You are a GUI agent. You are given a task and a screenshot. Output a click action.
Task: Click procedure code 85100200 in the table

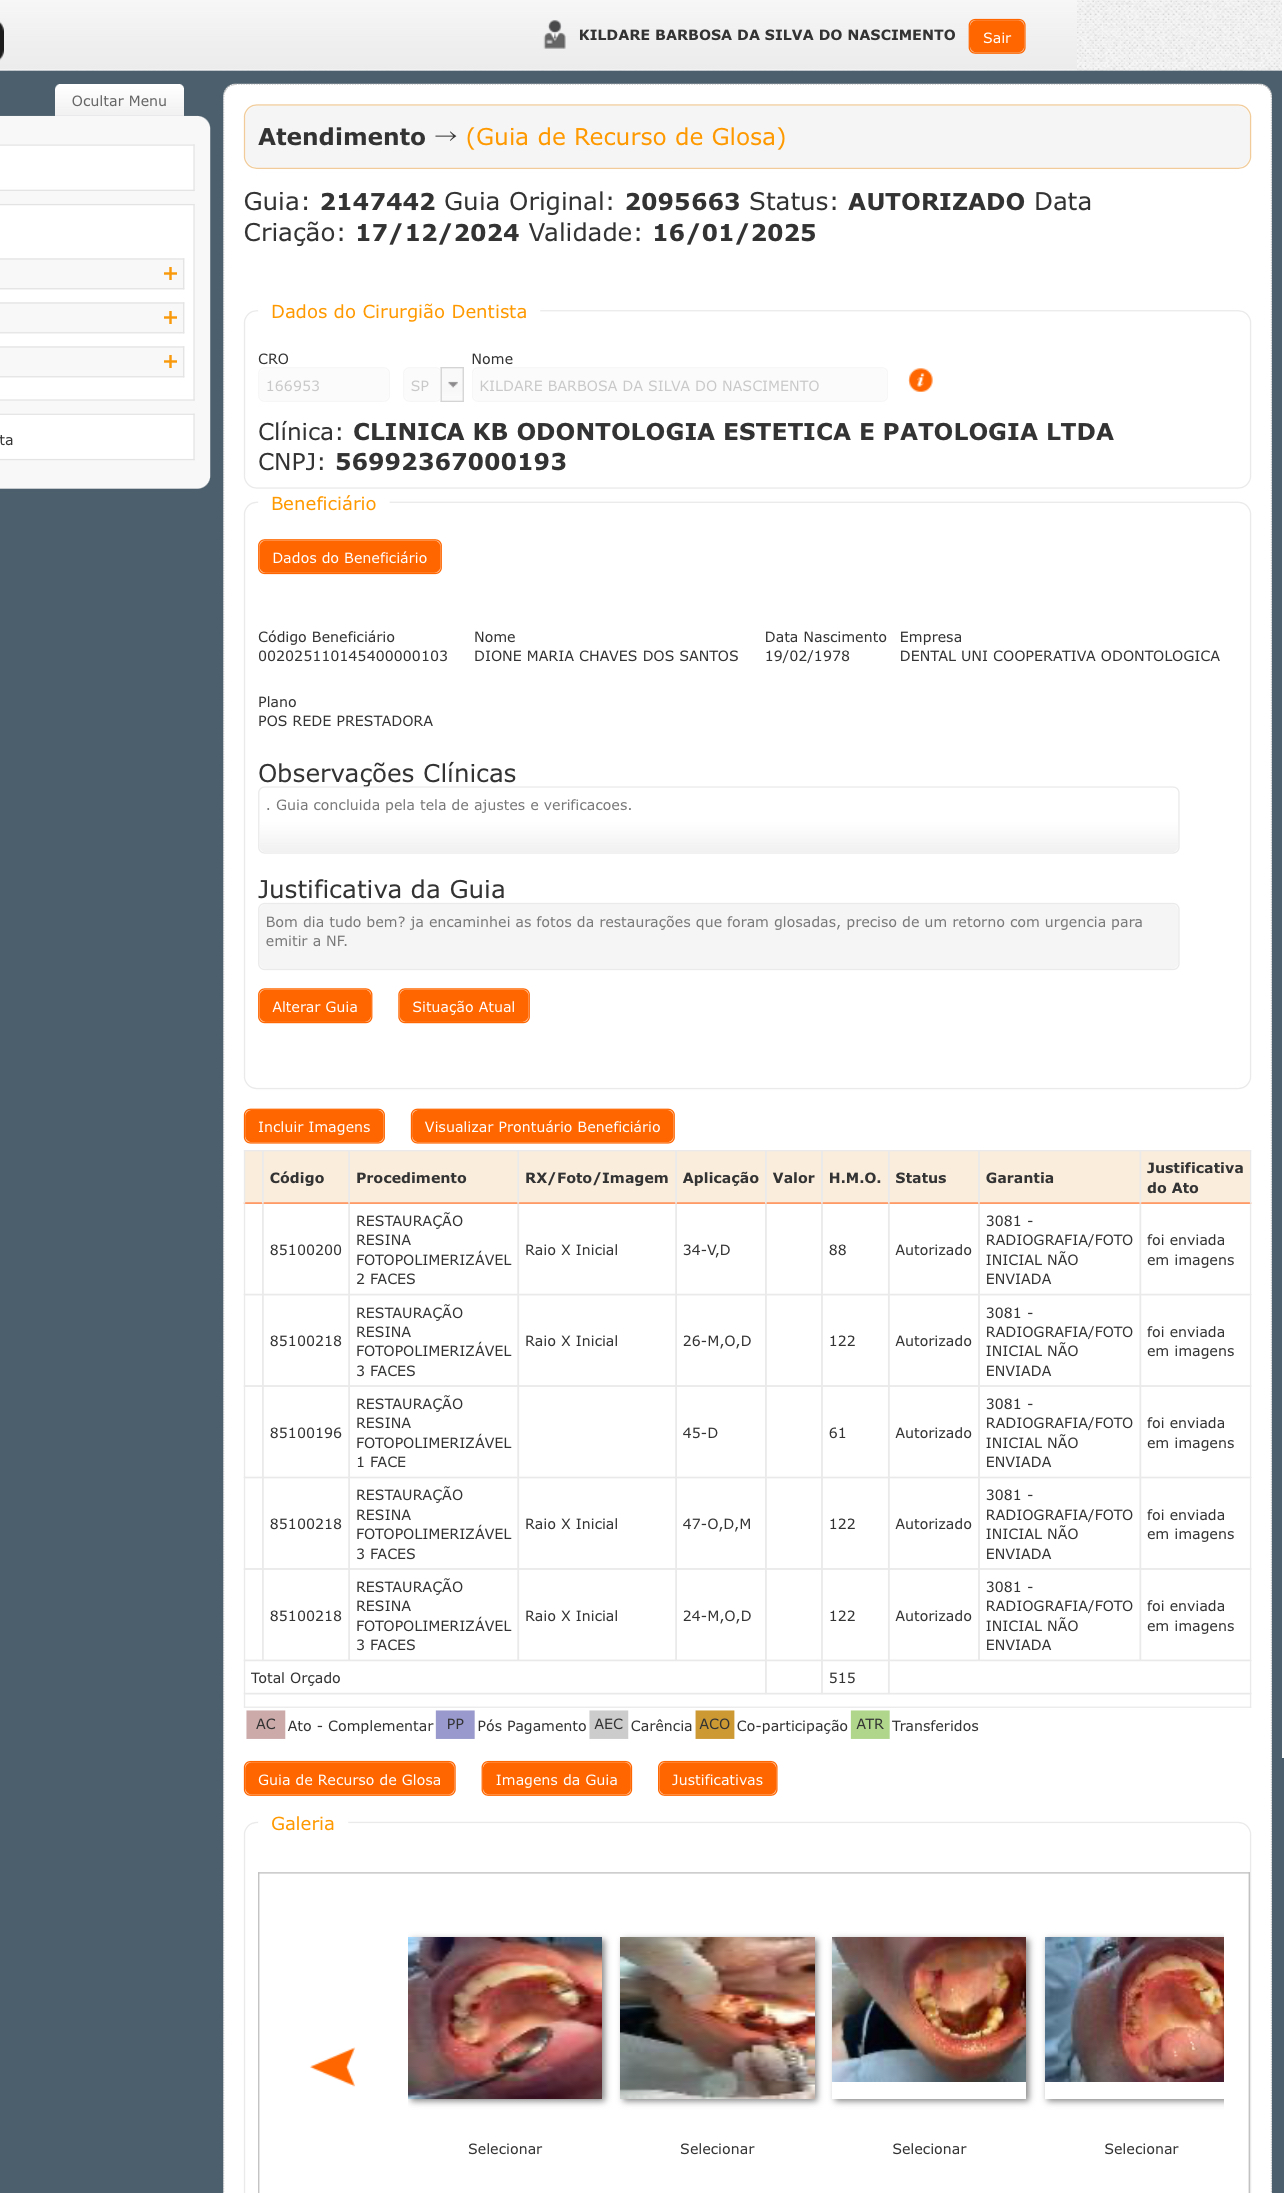(306, 1250)
